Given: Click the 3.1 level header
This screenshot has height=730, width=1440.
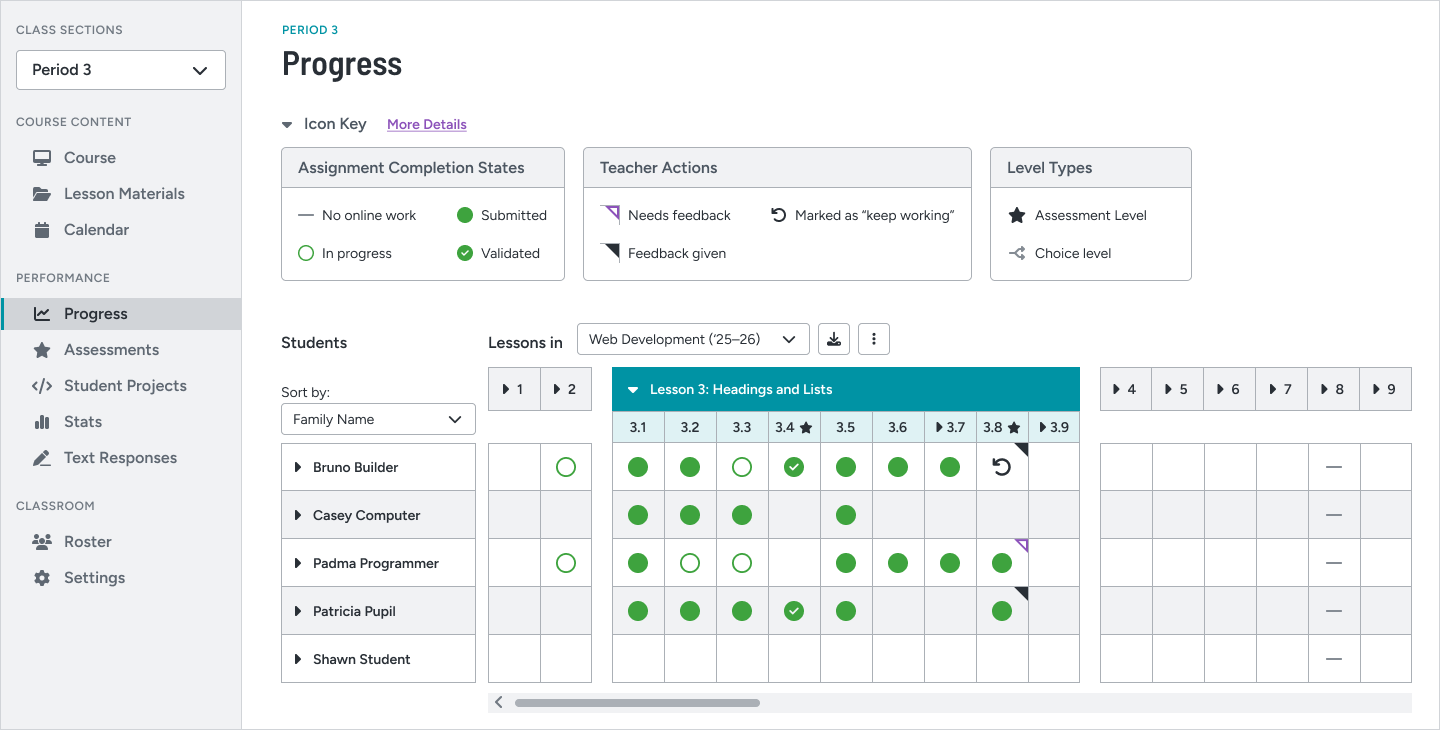Looking at the screenshot, I should (638, 427).
